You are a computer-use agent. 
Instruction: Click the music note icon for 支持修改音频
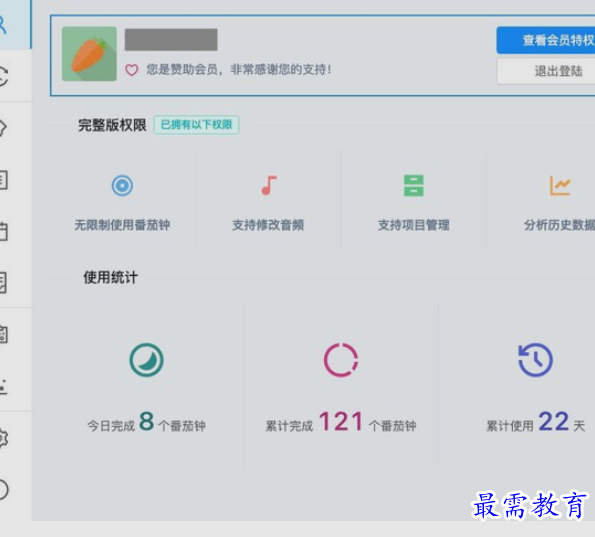(269, 186)
